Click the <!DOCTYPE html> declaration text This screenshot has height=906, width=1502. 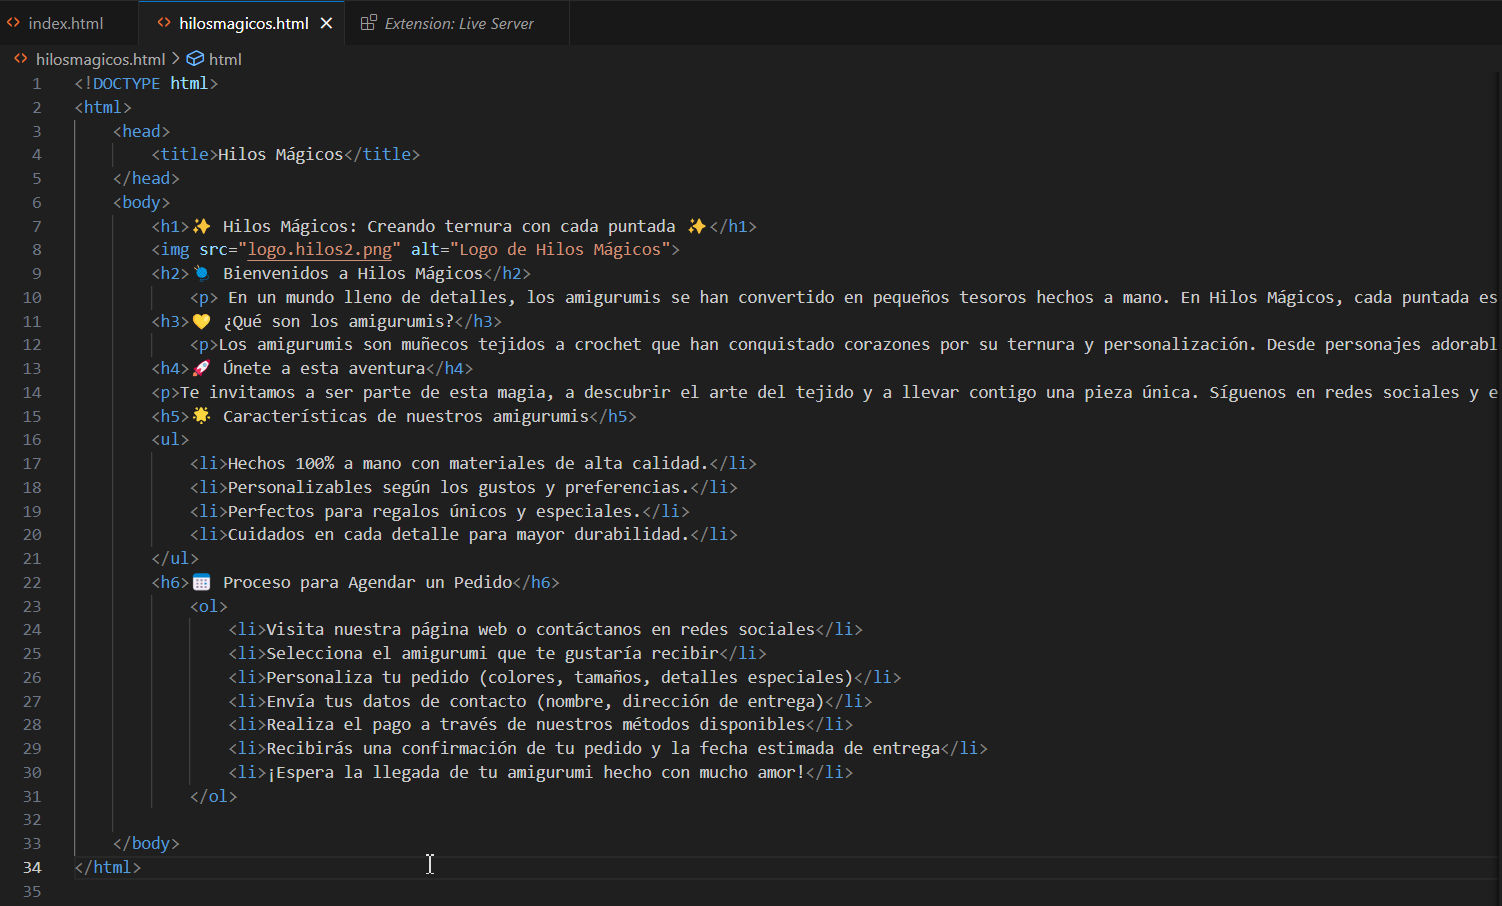(x=146, y=83)
